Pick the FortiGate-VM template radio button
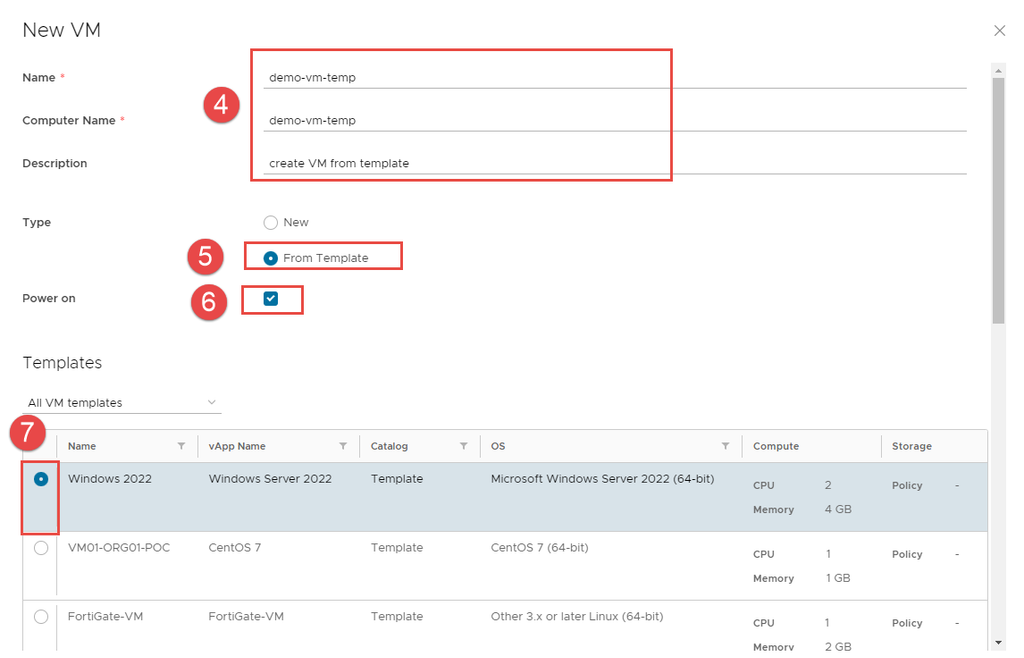 tap(41, 617)
